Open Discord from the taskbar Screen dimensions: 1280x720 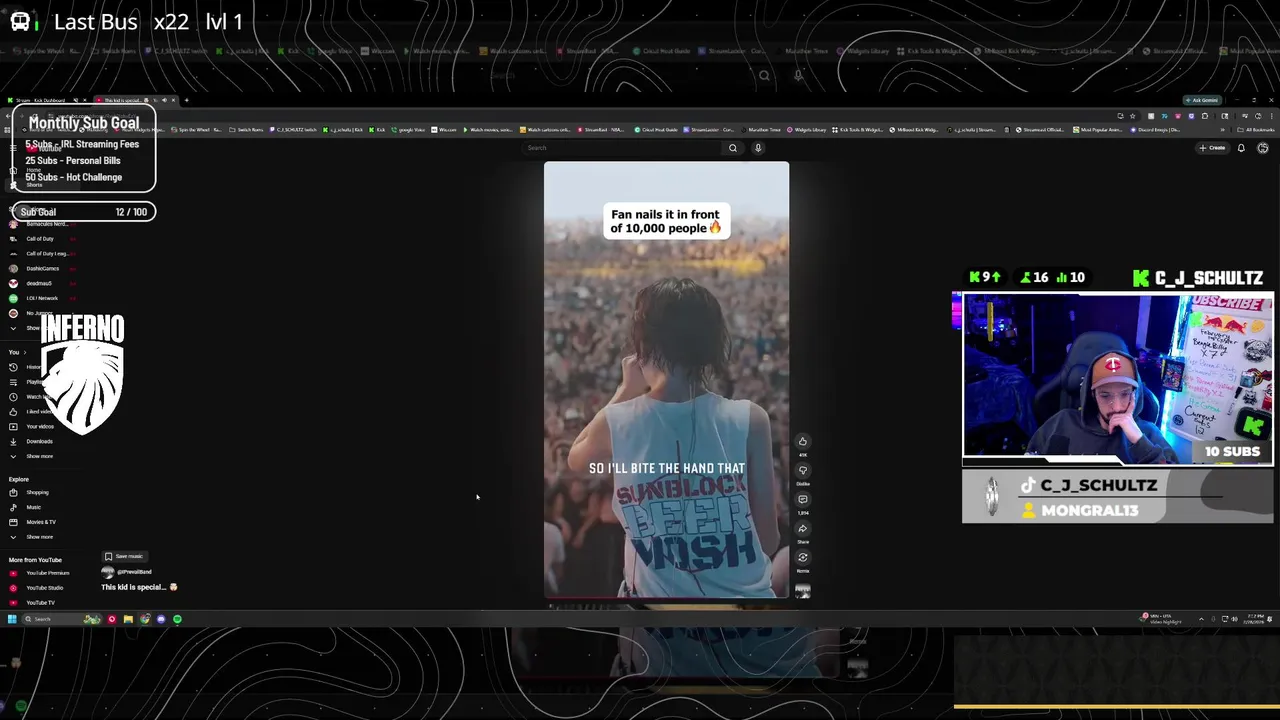tap(161, 619)
